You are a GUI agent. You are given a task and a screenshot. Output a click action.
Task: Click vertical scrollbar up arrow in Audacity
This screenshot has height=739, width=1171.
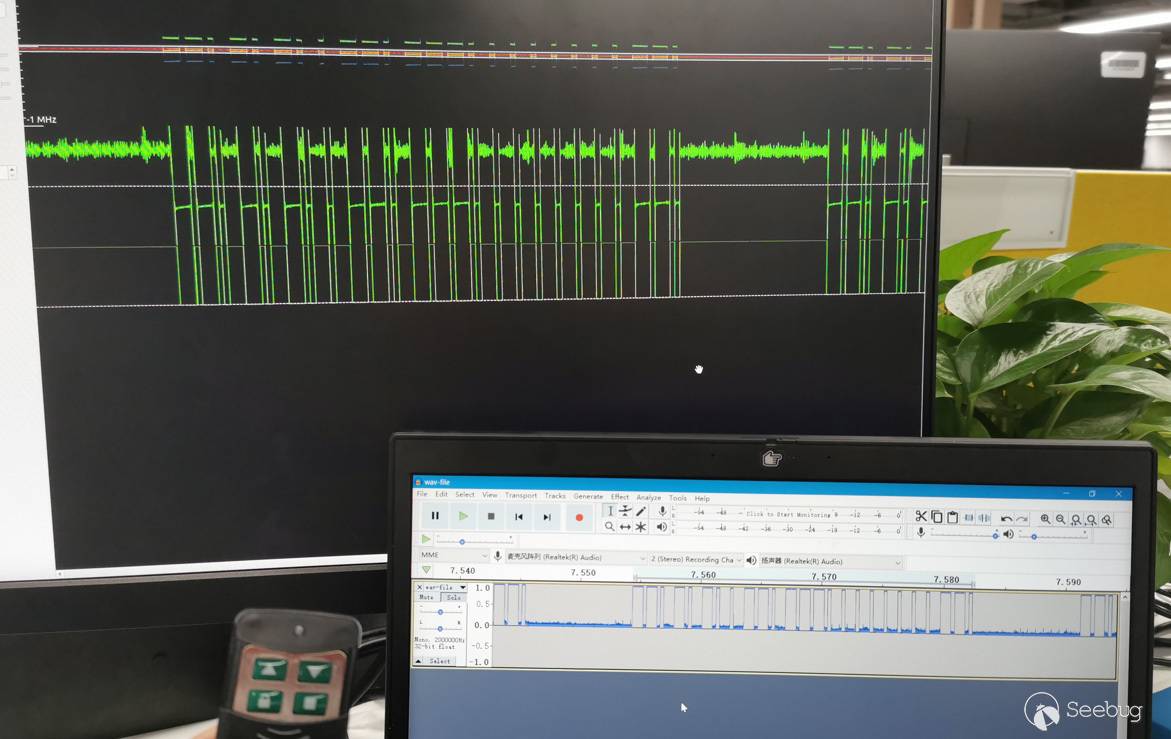click(x=1125, y=598)
